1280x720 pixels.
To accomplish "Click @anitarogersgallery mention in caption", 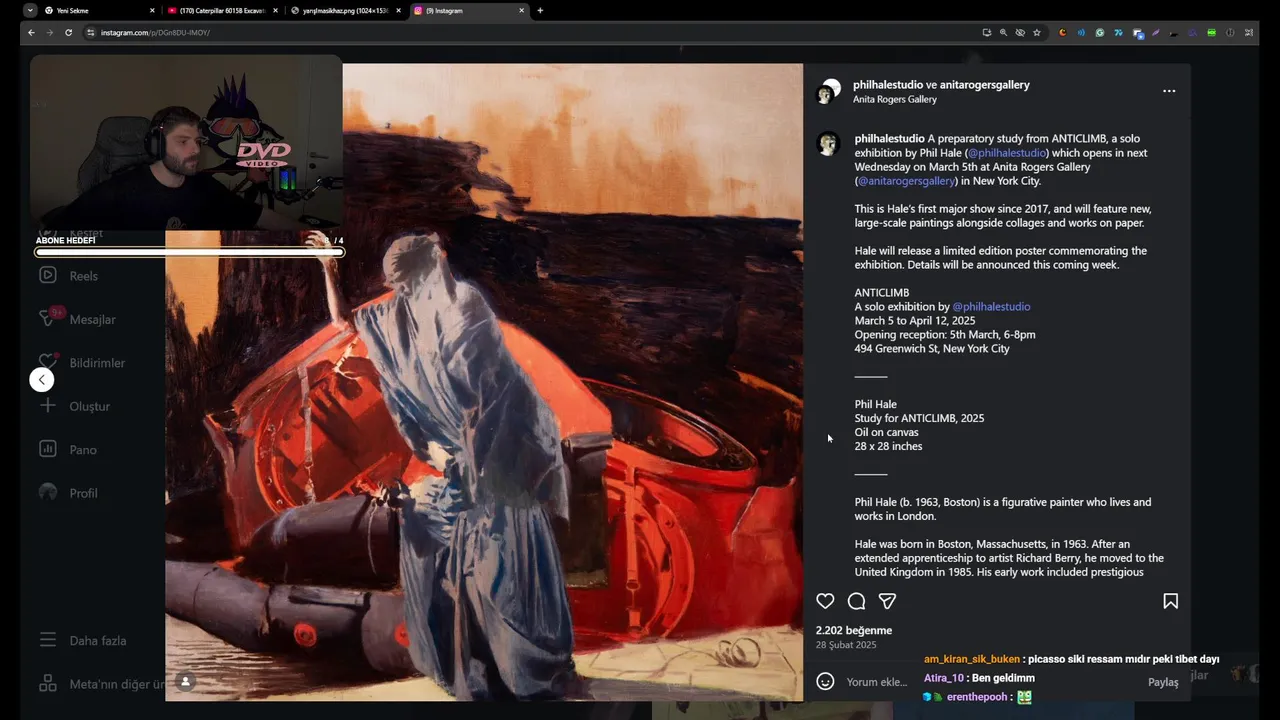I will tap(907, 181).
